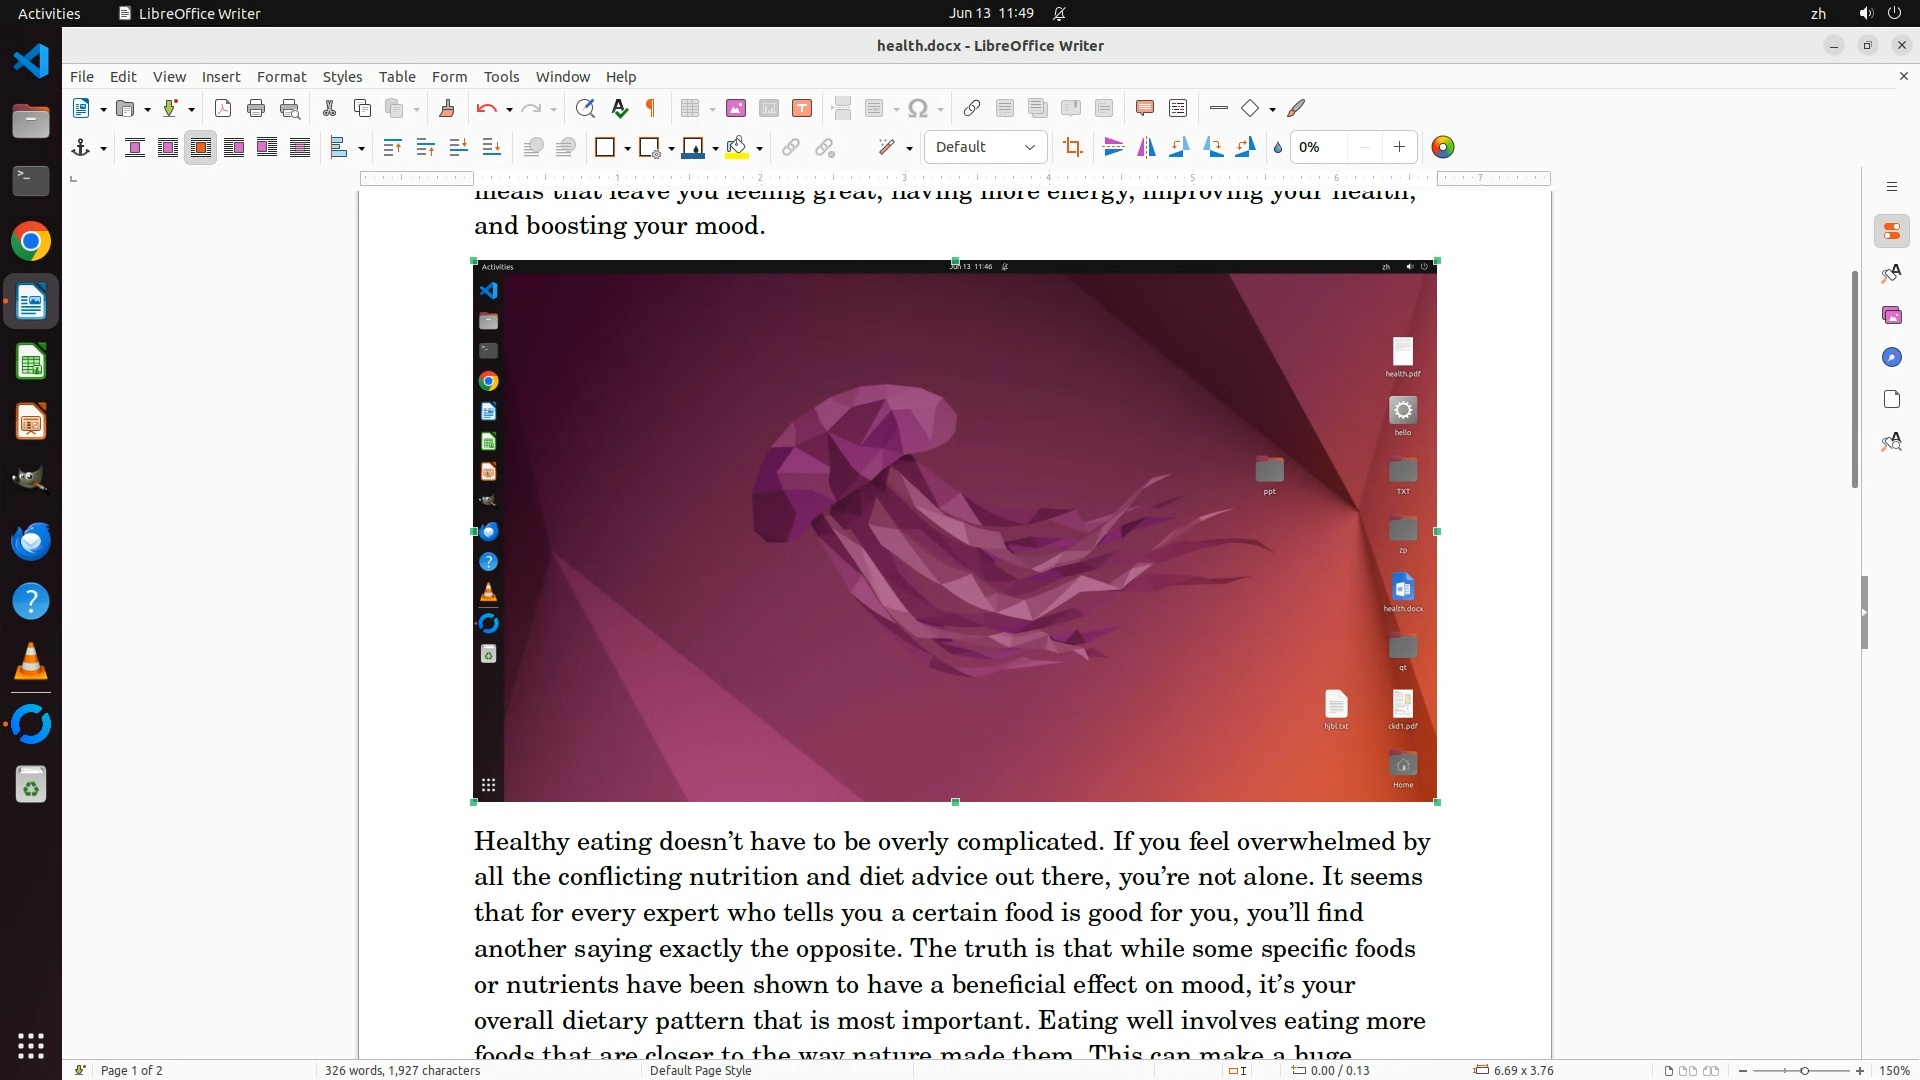
Task: Enable the Wrap Off option
Action: pos(135,148)
